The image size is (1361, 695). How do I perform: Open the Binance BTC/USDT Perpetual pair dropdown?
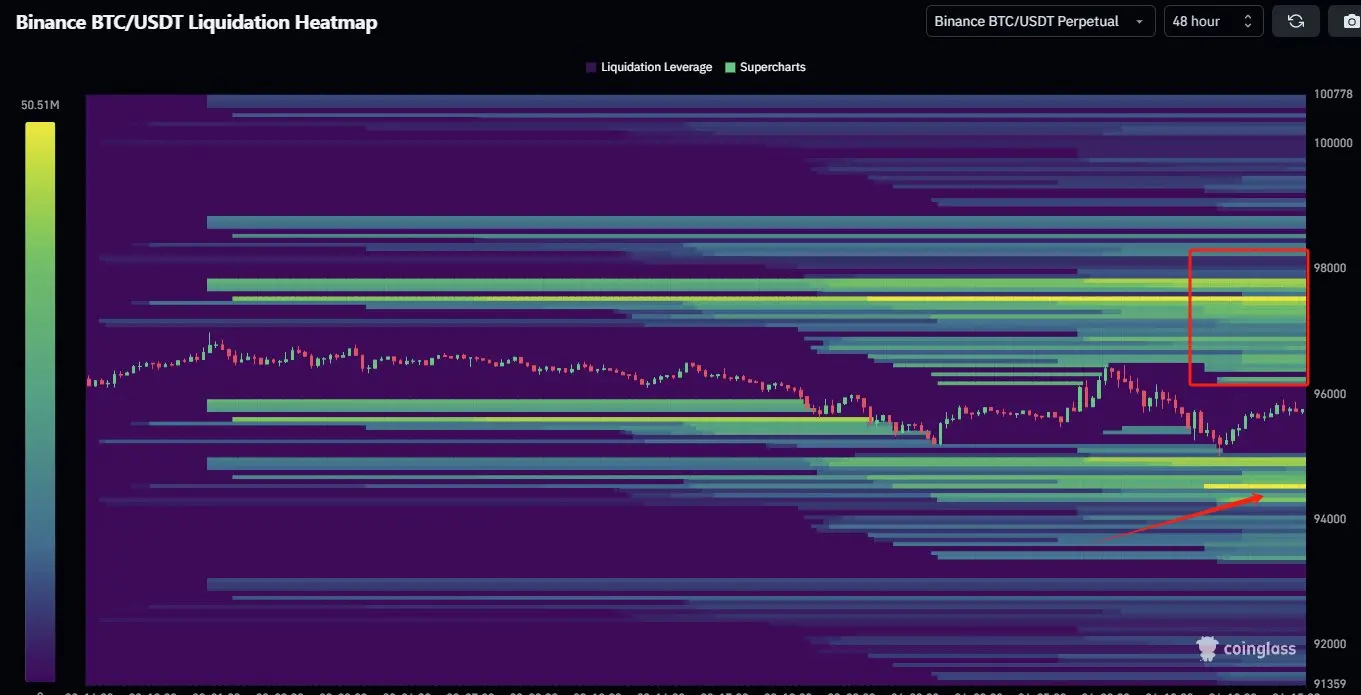click(1040, 21)
